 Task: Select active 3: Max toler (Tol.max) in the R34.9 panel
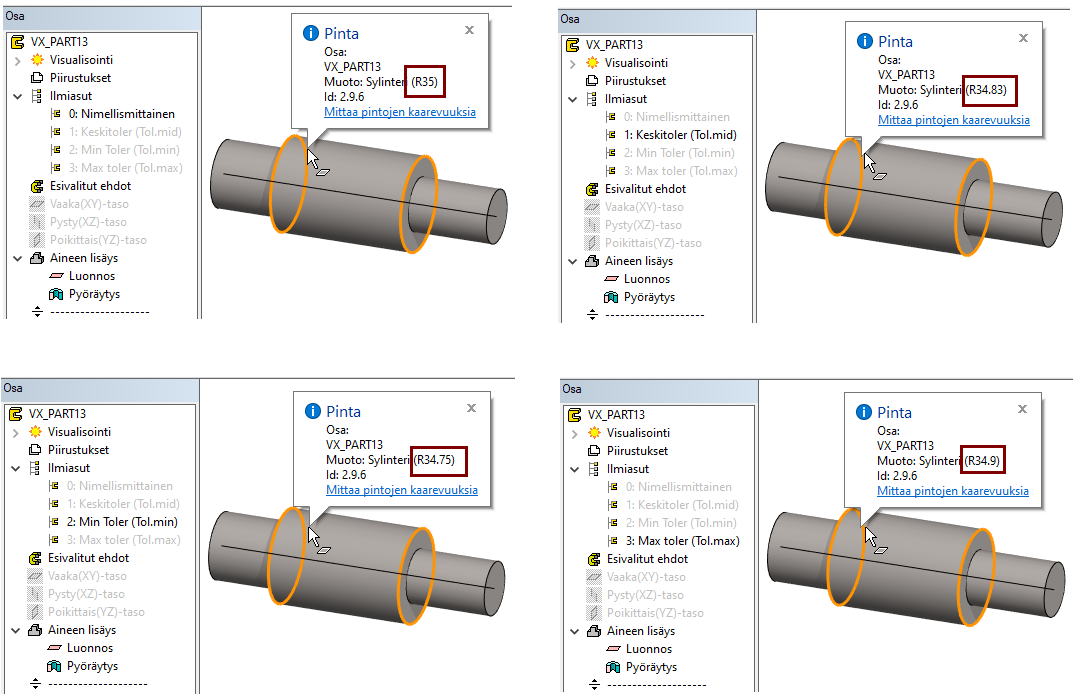click(683, 541)
